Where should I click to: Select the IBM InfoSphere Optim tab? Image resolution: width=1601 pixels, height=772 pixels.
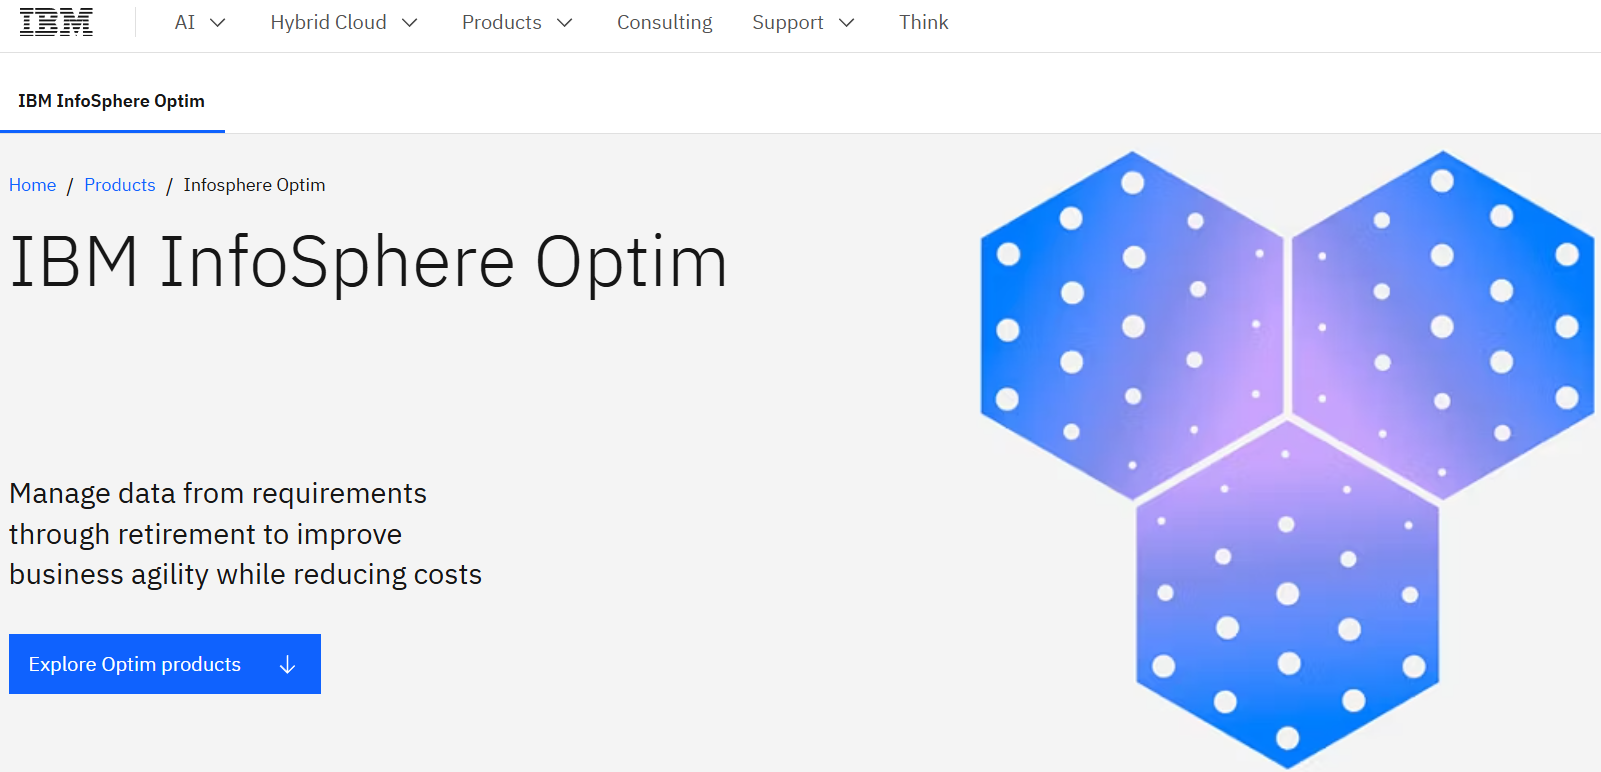[x=112, y=101]
